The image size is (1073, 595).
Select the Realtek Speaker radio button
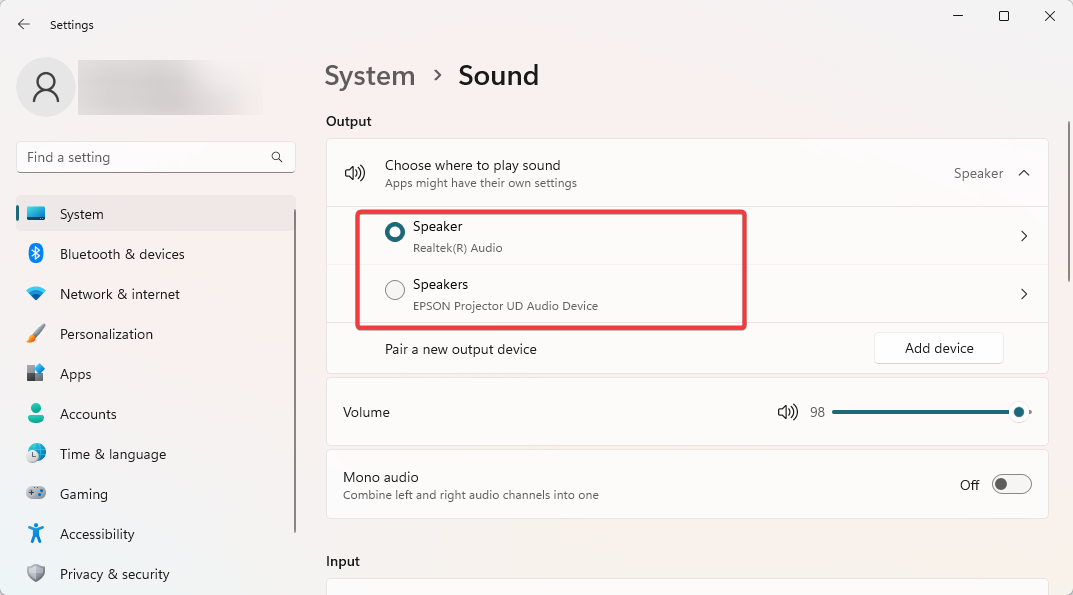pos(395,232)
